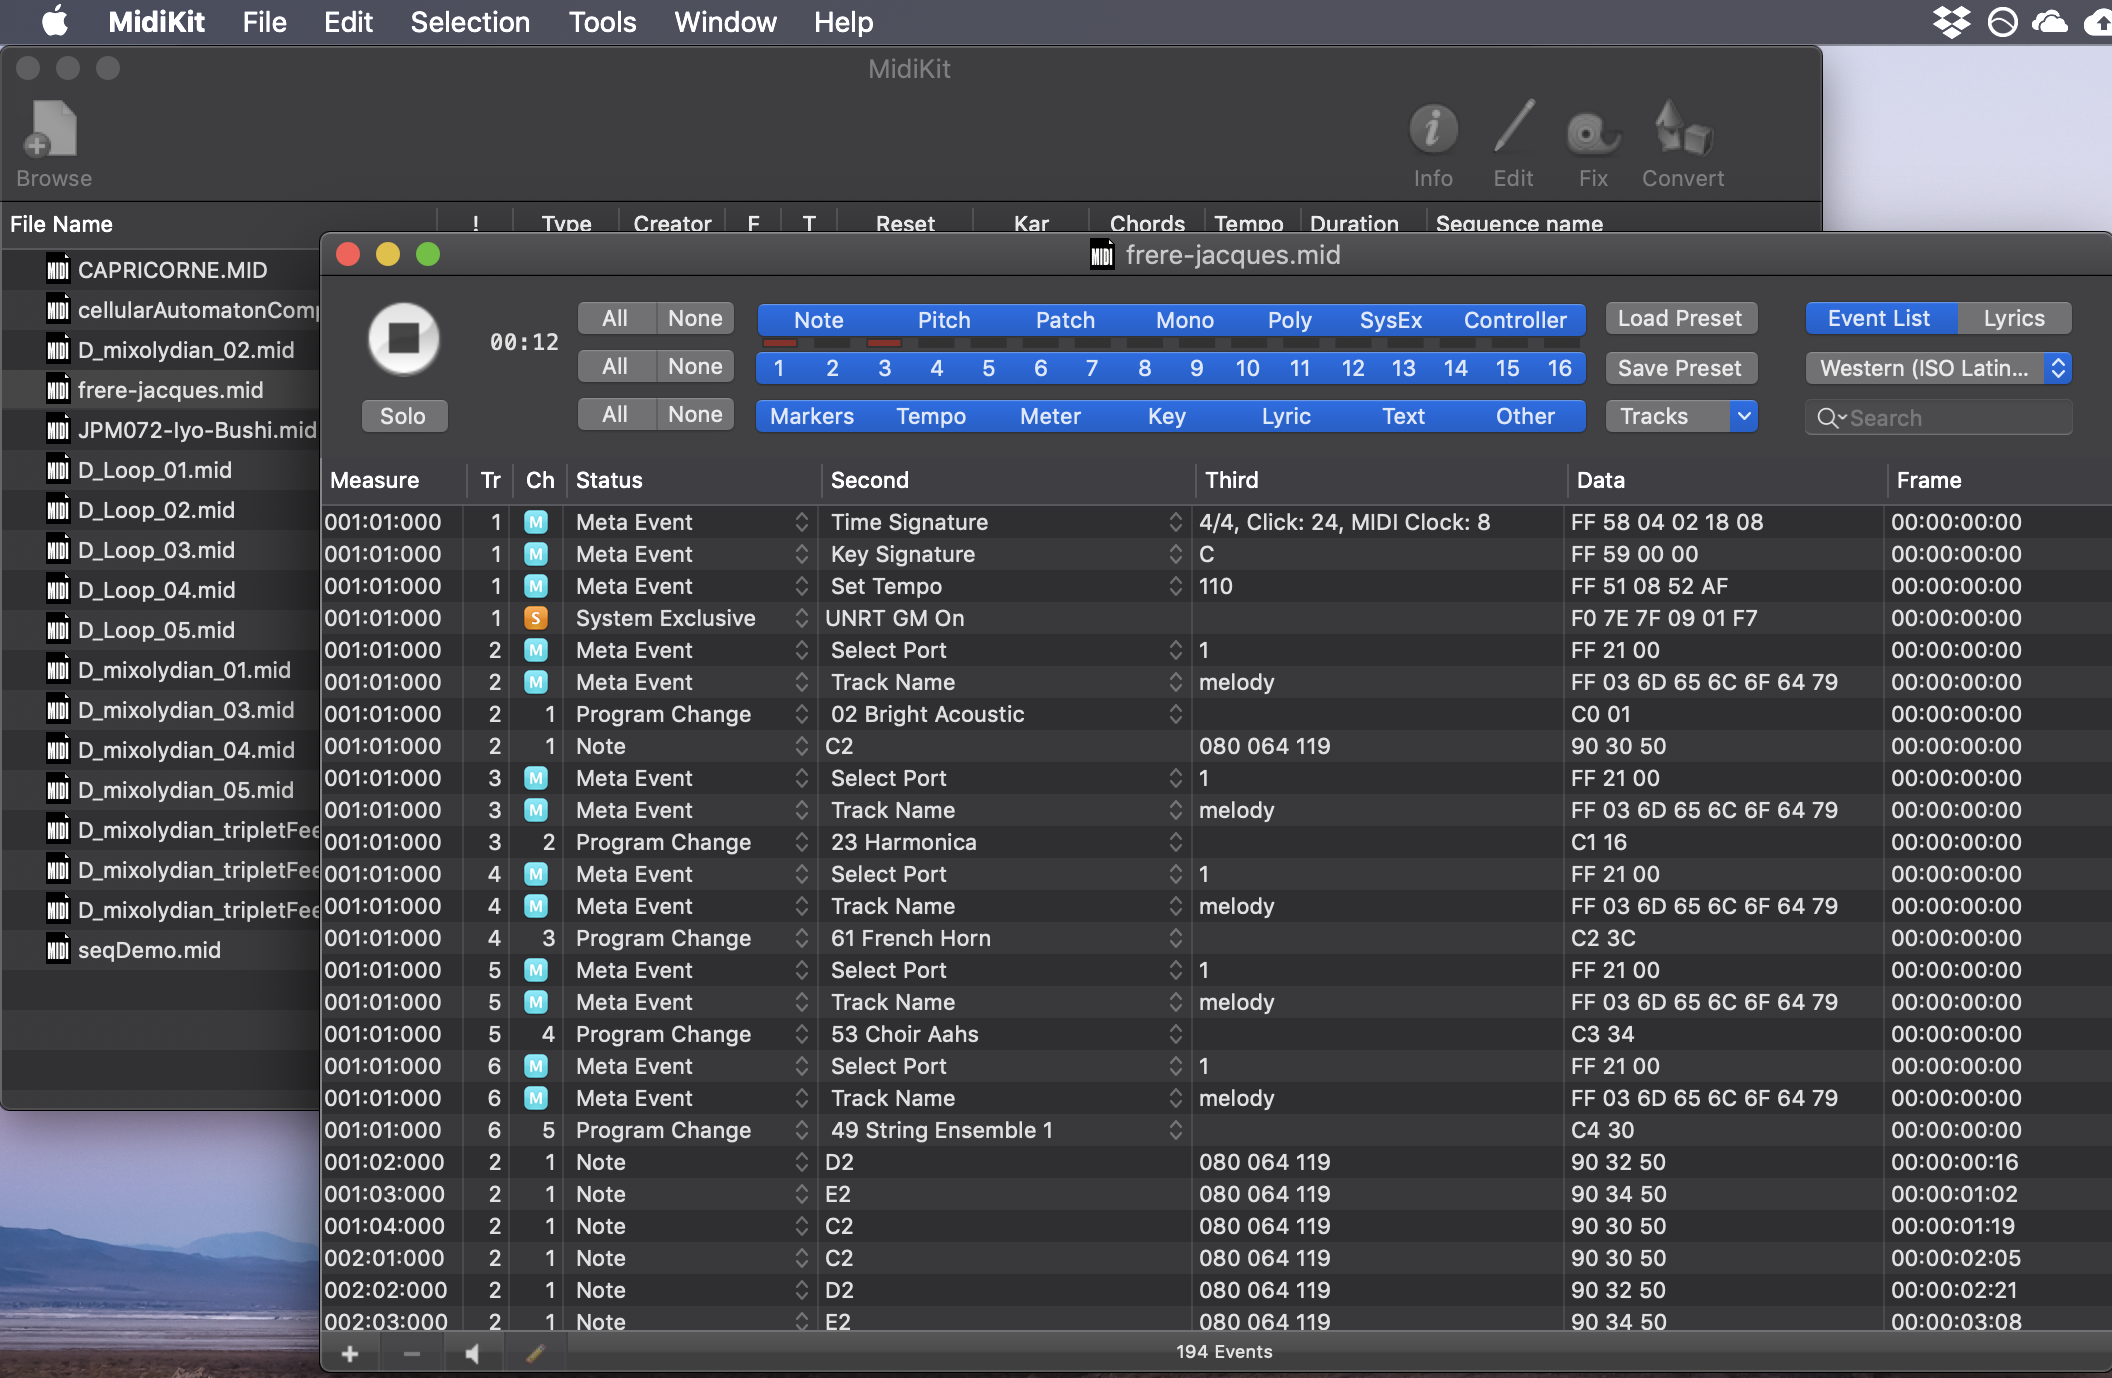Open Second stepper on 02 Bright Acoustic row

1175,713
